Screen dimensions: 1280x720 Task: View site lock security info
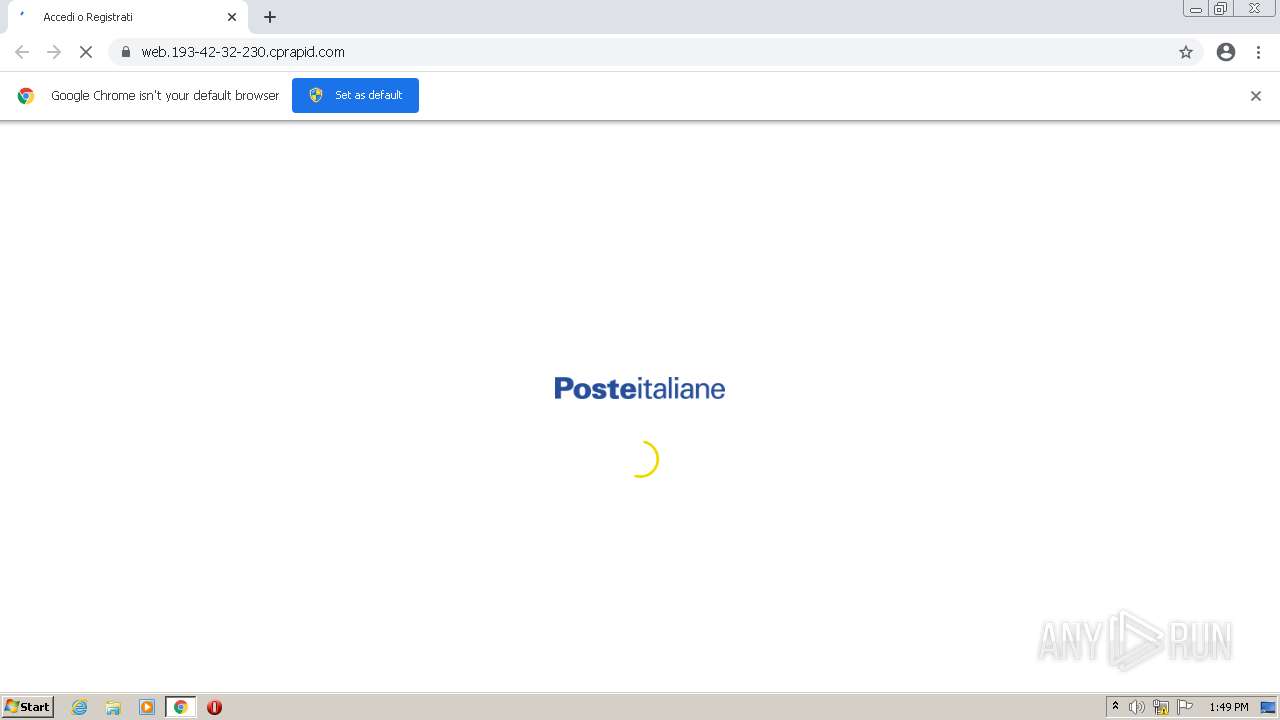coord(126,52)
